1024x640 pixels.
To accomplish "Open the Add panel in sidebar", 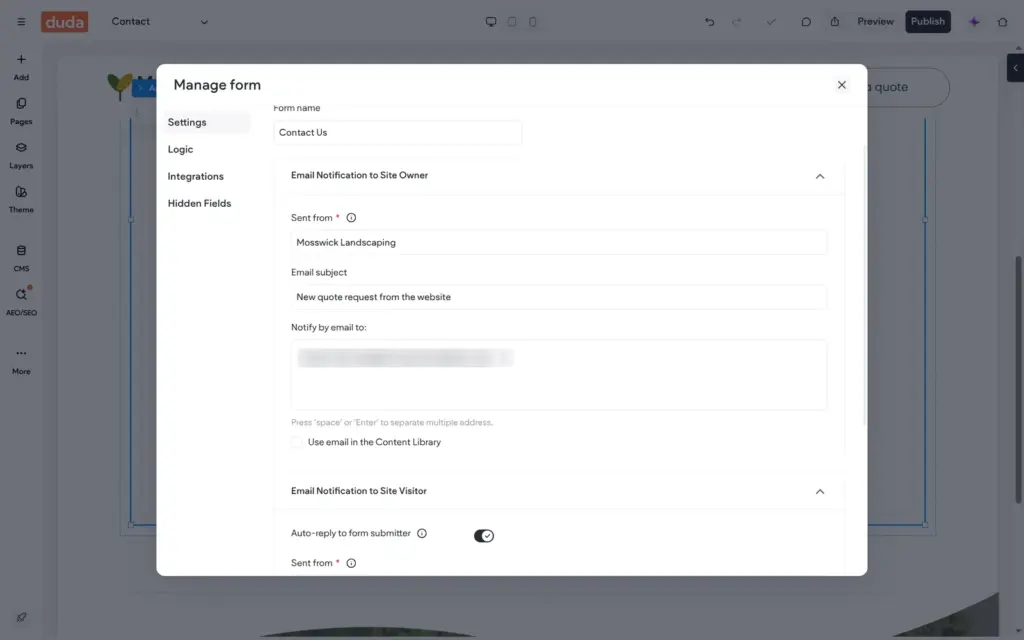I will 21,67.
